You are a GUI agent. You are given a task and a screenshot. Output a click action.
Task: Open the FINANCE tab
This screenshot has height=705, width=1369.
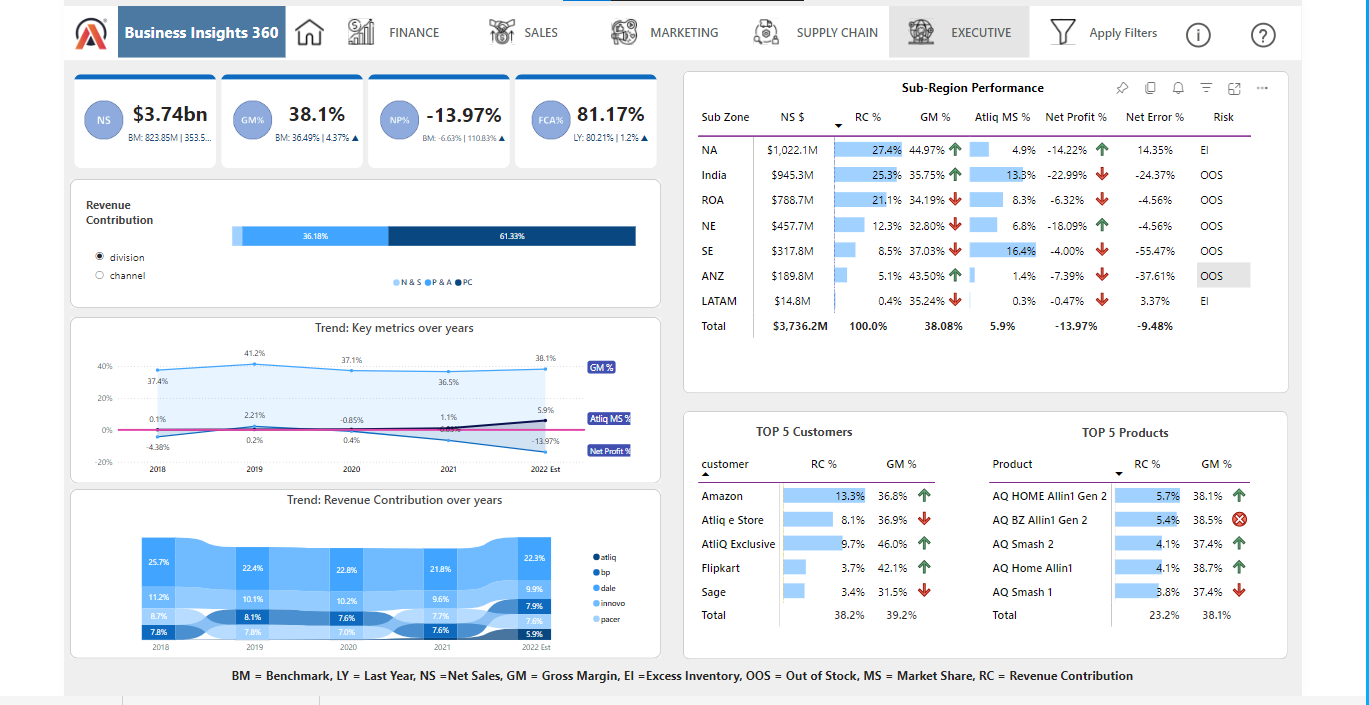(414, 33)
